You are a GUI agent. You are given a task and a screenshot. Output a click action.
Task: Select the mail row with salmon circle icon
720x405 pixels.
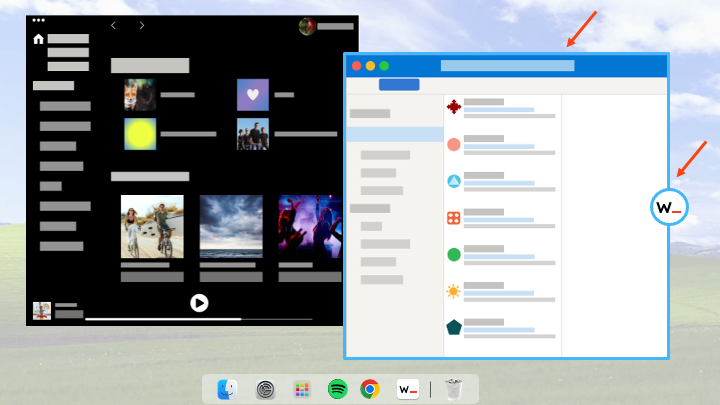click(x=502, y=145)
